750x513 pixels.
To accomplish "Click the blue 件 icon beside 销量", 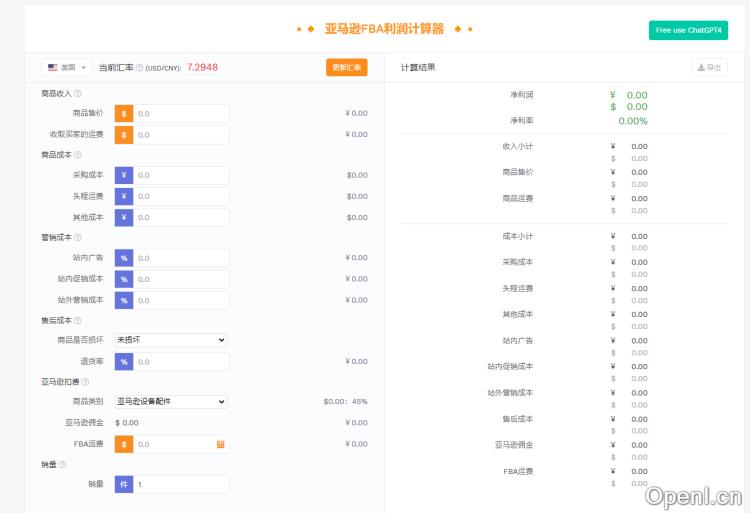I will tap(124, 484).
